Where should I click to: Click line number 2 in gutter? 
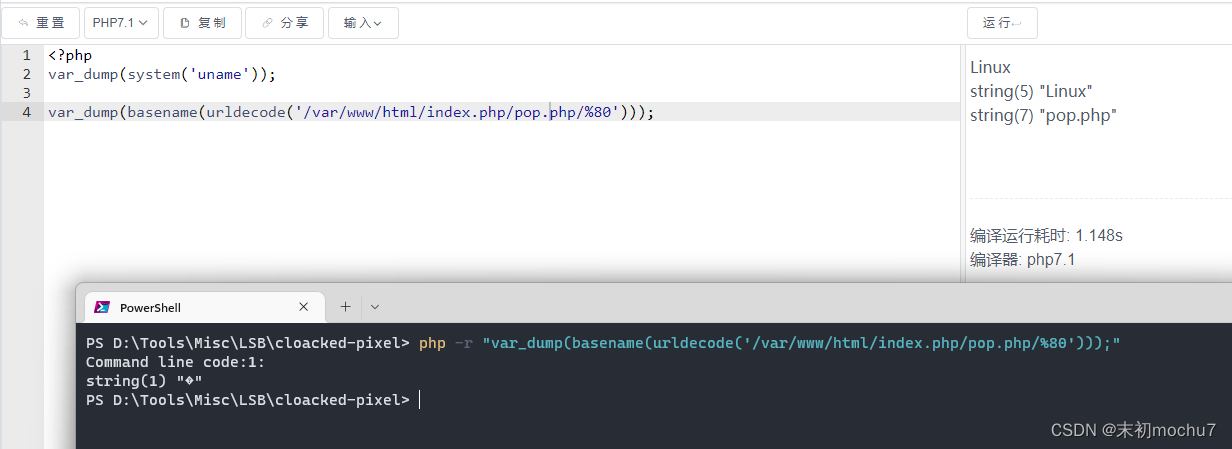click(x=27, y=74)
